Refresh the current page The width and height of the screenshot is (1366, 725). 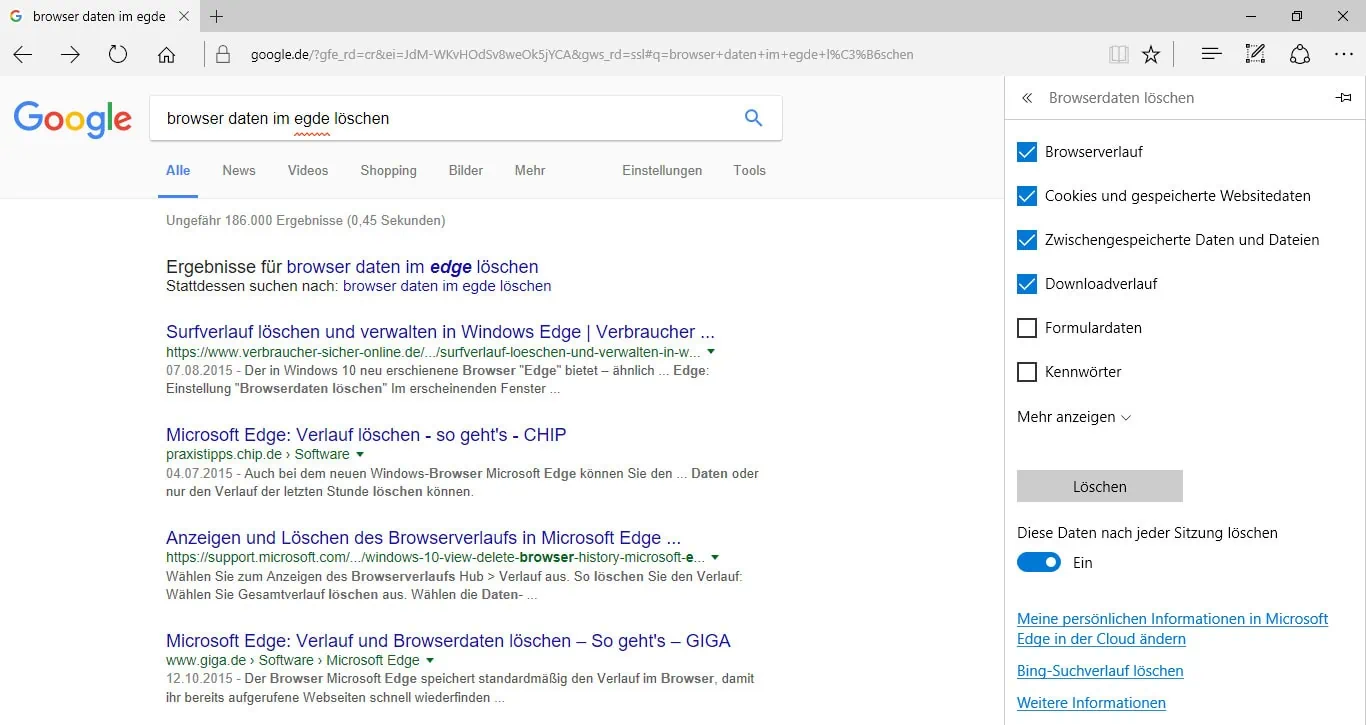(118, 54)
